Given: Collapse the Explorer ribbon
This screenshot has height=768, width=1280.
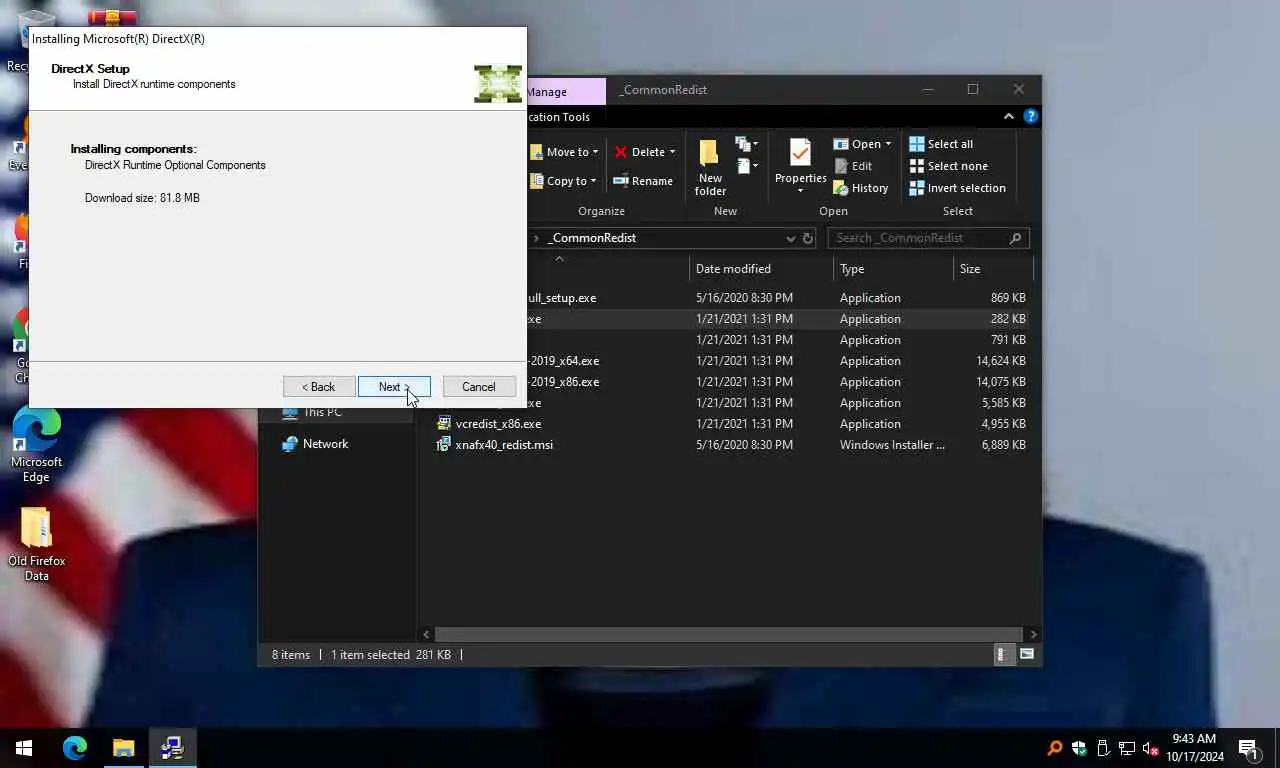Looking at the screenshot, I should click(1008, 117).
